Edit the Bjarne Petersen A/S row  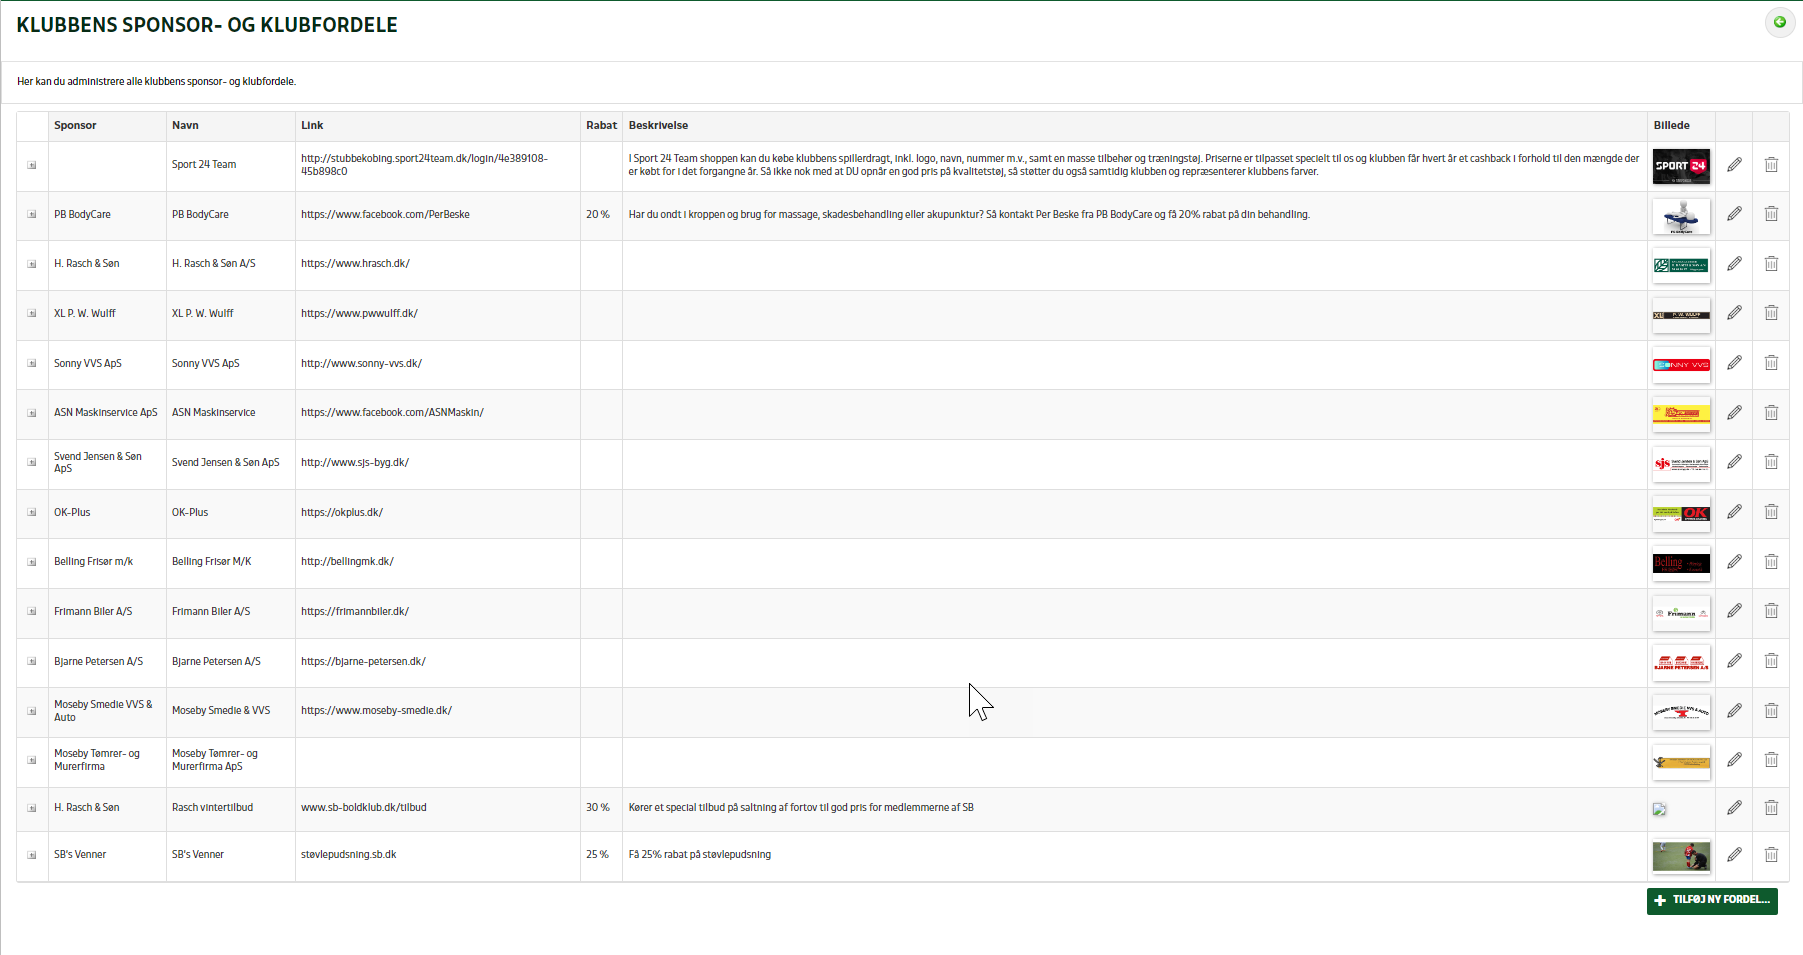[x=1734, y=660]
